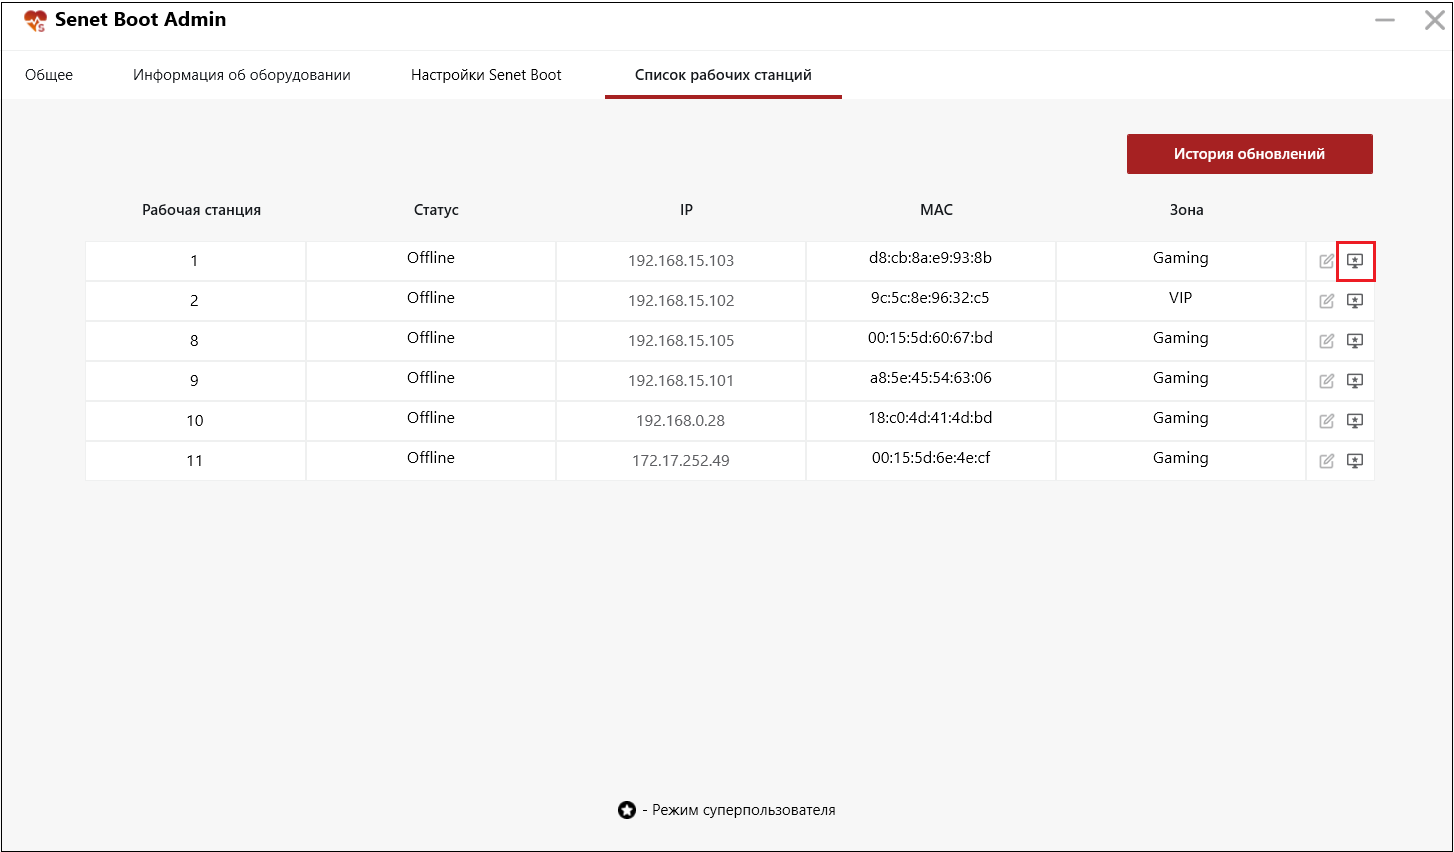The height and width of the screenshot is (852, 1454).
Task: Edit workstation 2 with pencil icon
Action: [1327, 301]
